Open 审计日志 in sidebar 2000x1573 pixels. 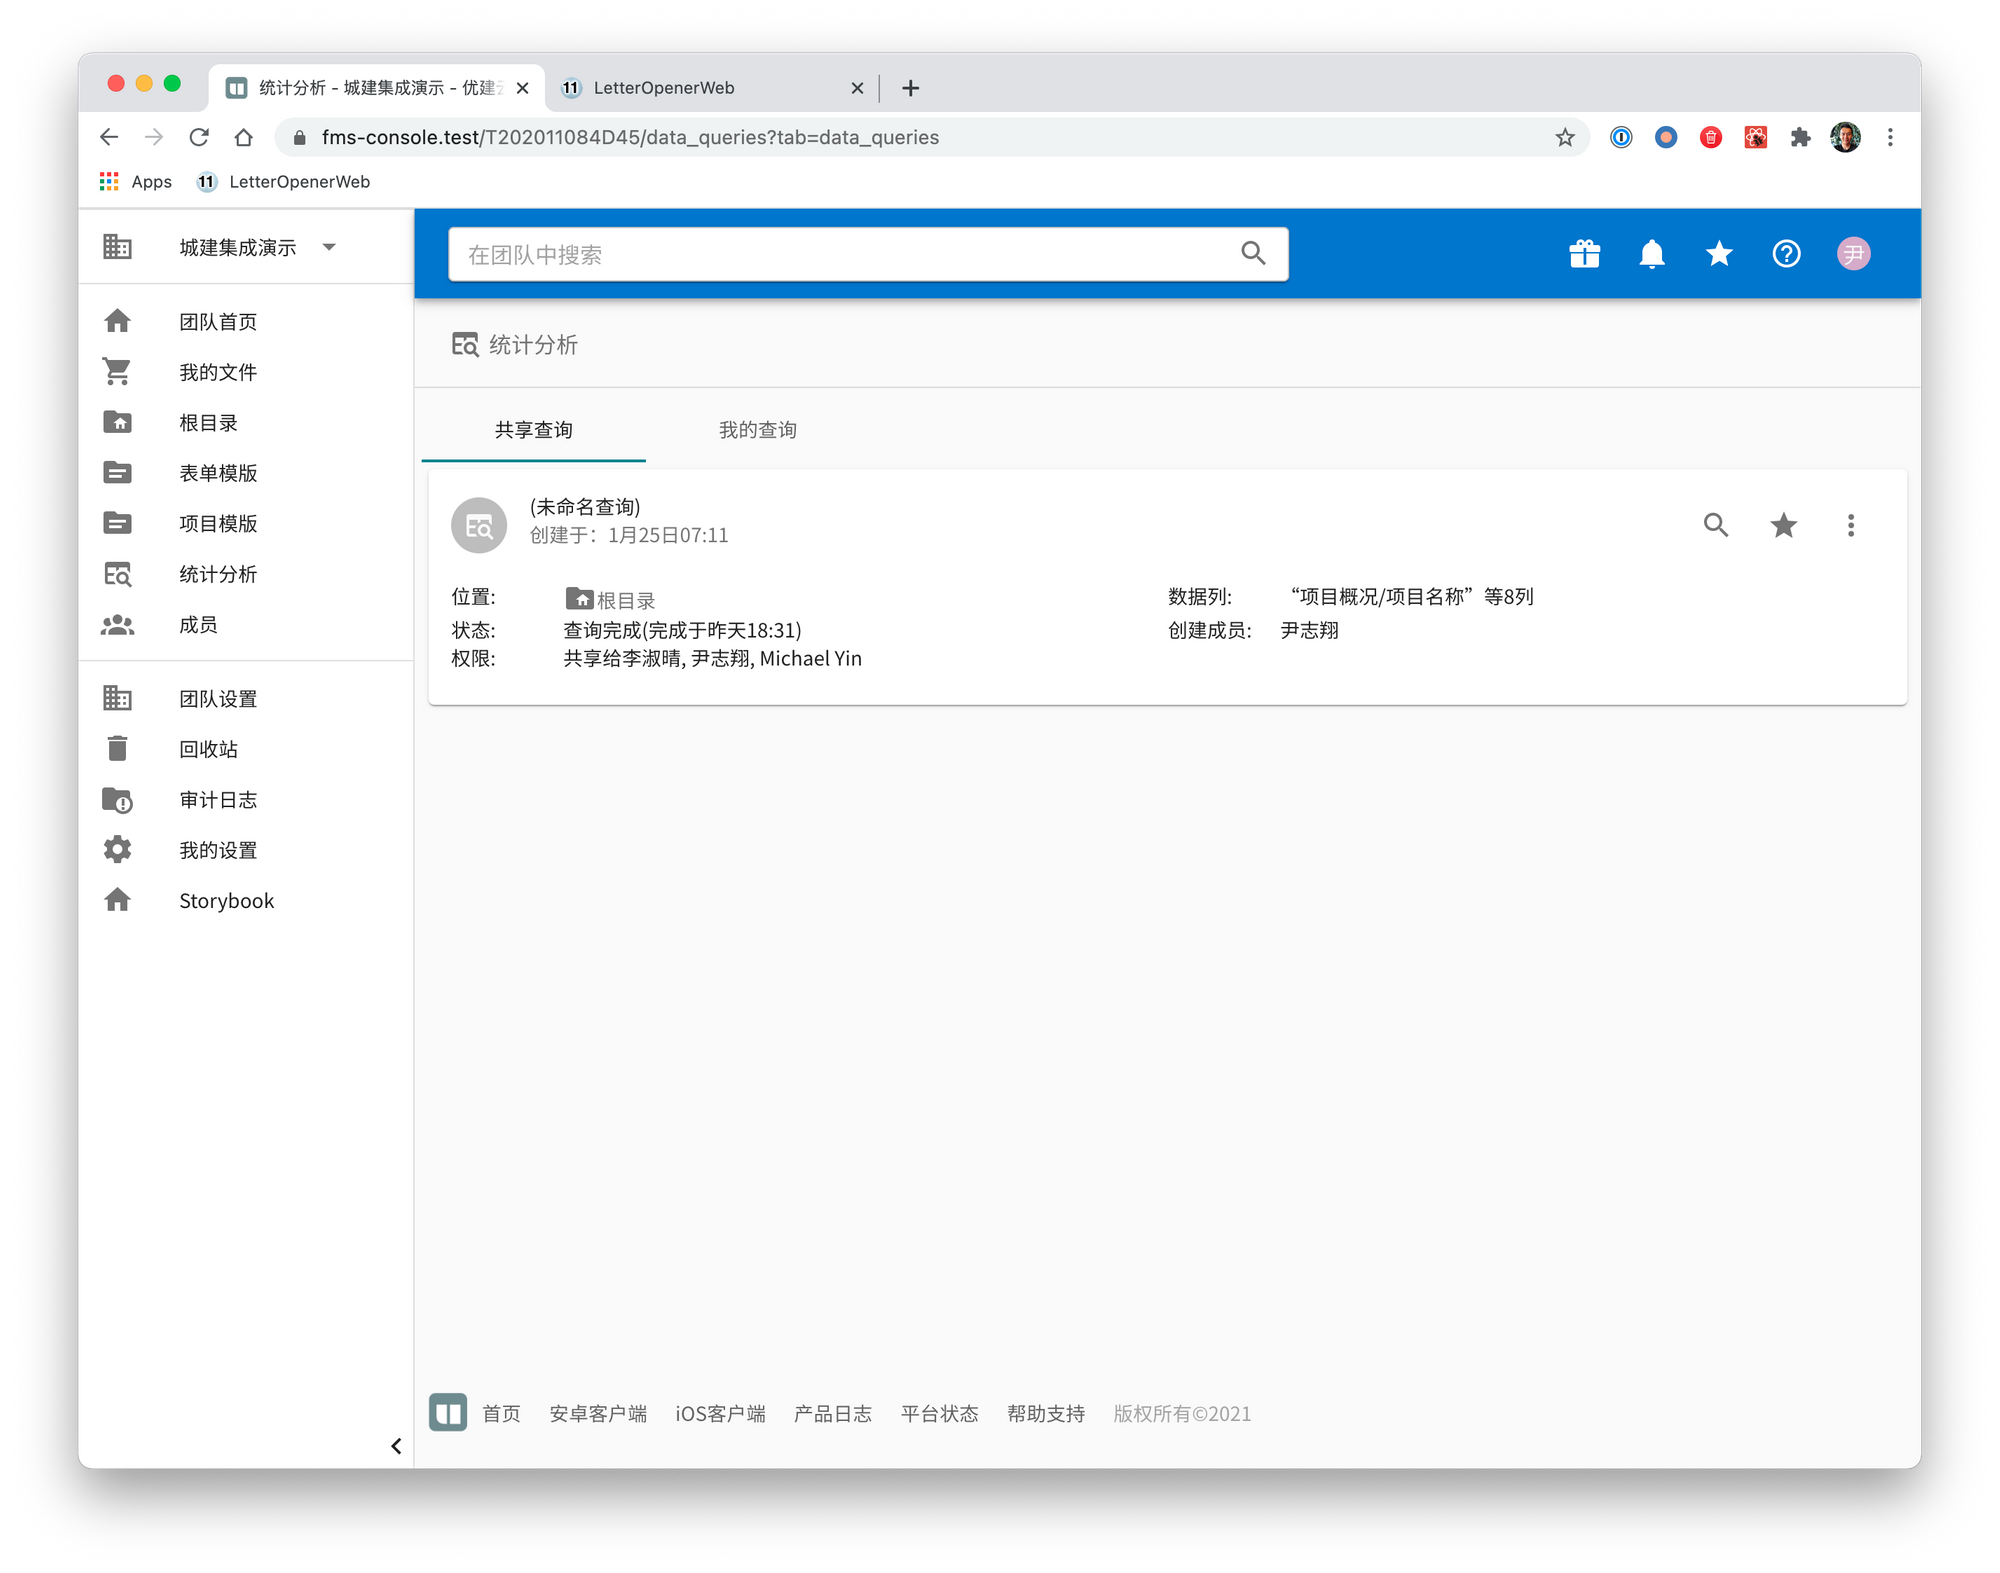coord(218,800)
